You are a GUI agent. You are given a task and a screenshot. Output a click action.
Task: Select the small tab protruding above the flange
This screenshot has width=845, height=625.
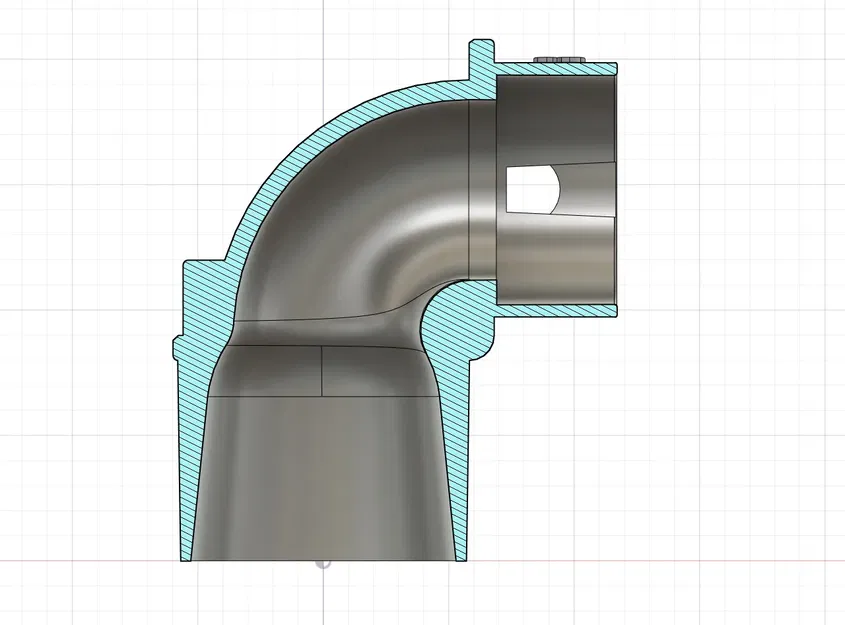point(480,50)
